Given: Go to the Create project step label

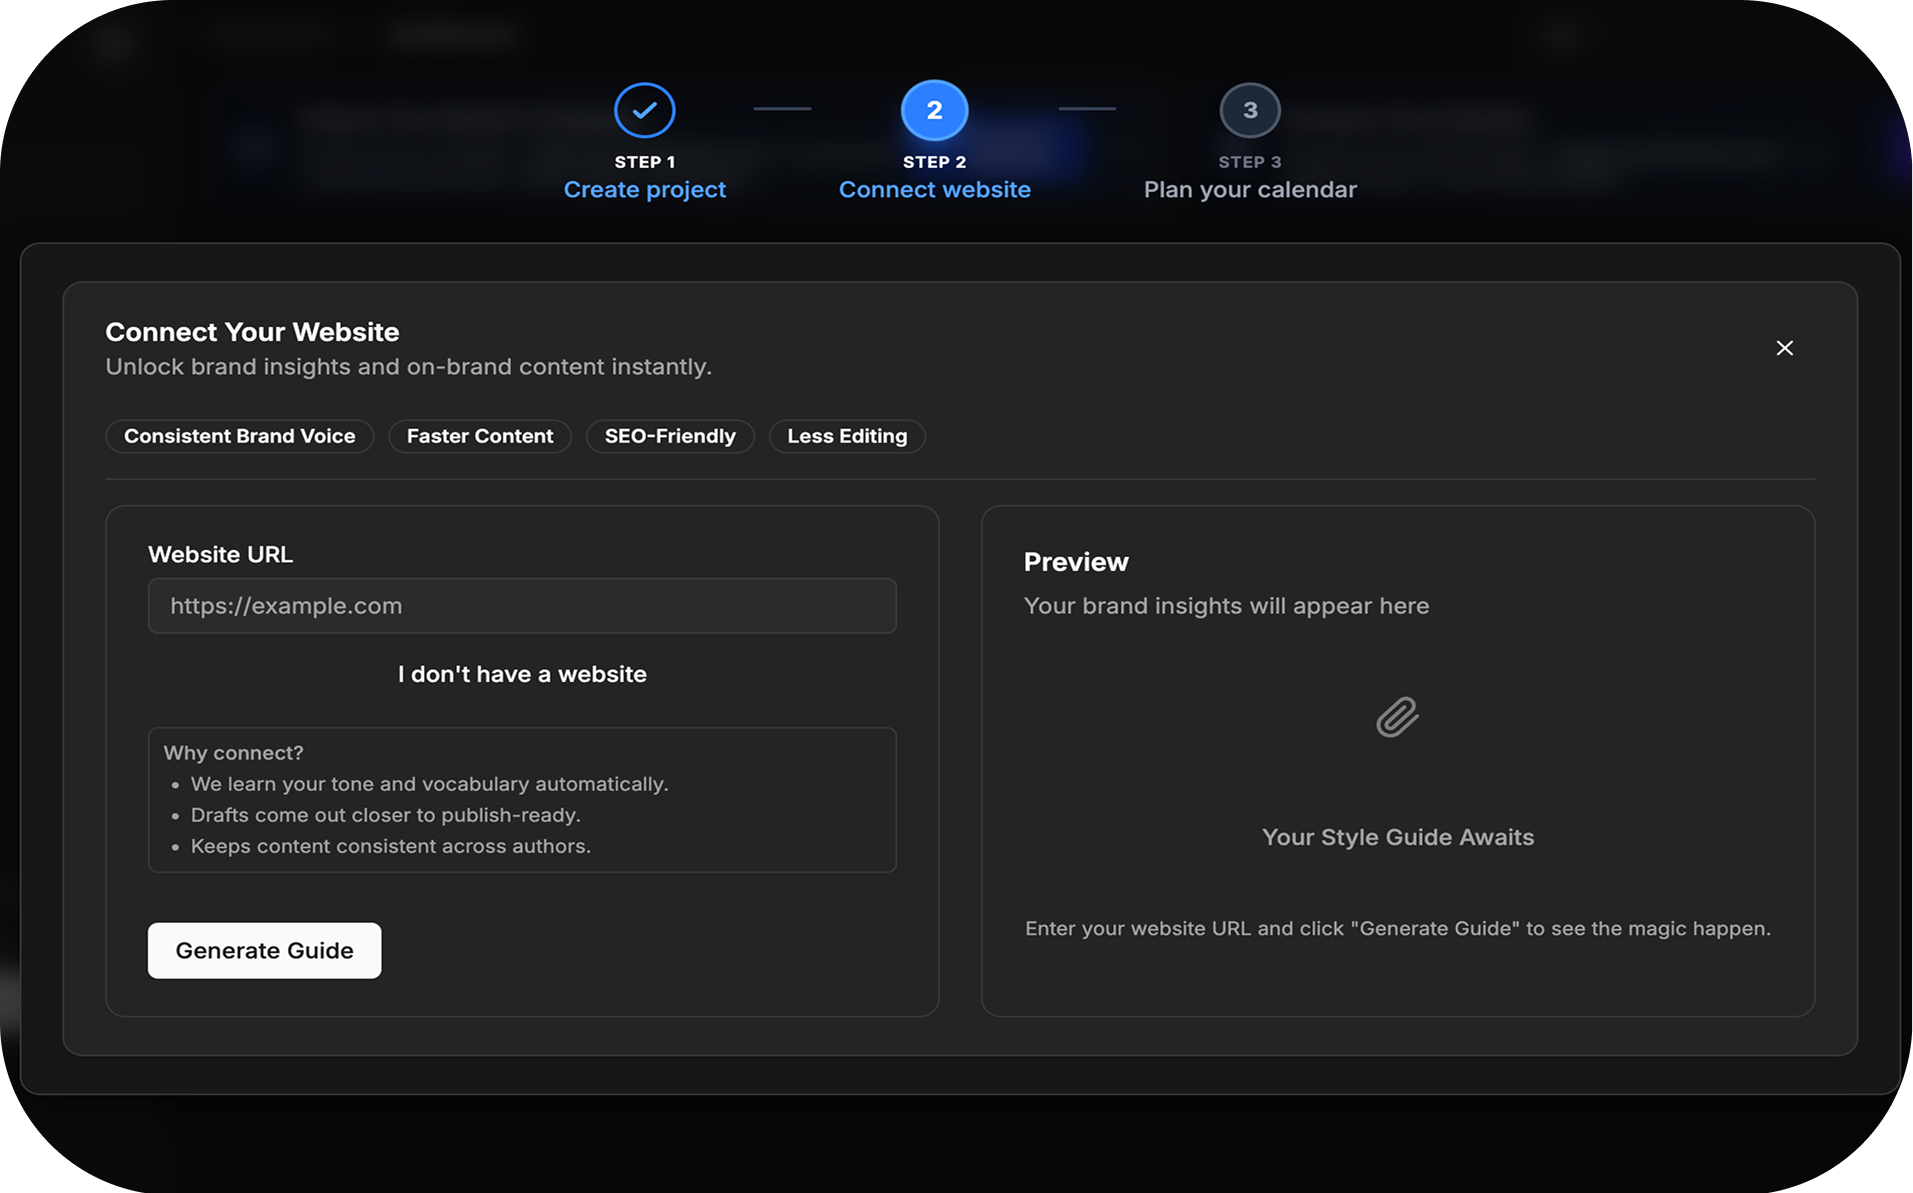Looking at the screenshot, I should click(644, 190).
